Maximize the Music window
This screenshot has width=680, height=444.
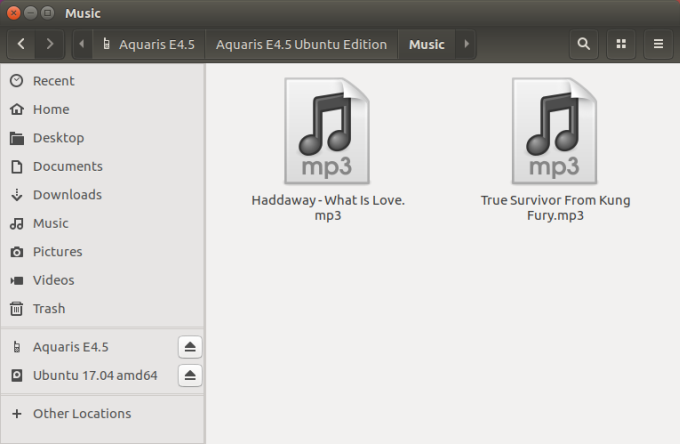pyautogui.click(x=47, y=13)
